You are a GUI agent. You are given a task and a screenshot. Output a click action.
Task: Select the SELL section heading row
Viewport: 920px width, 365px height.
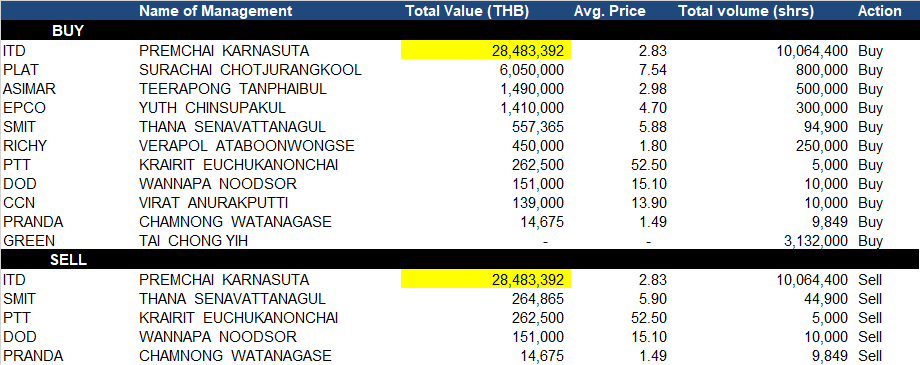(x=460, y=260)
